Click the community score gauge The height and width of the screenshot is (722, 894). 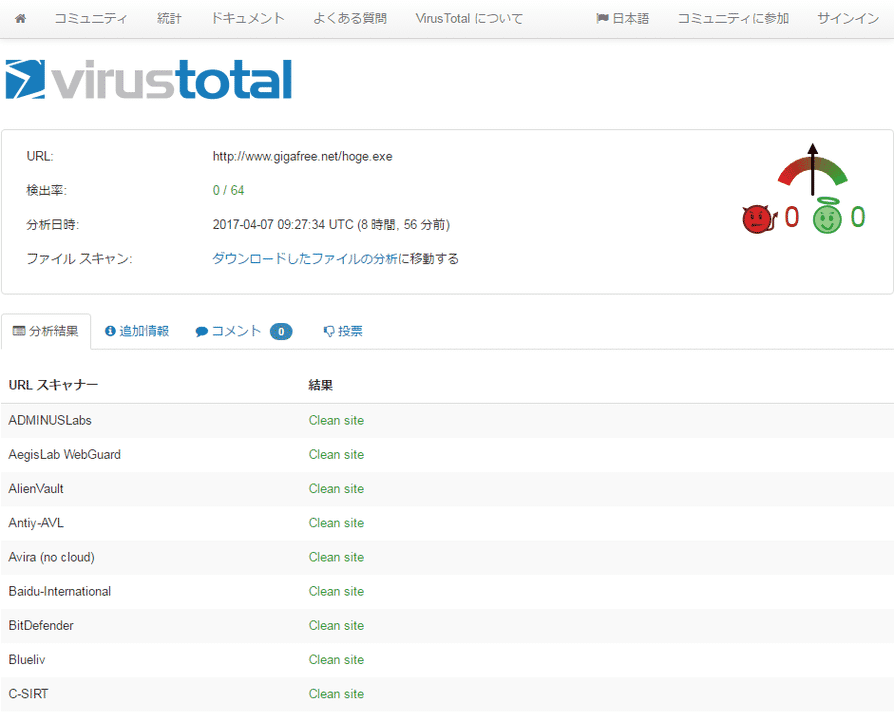(812, 170)
